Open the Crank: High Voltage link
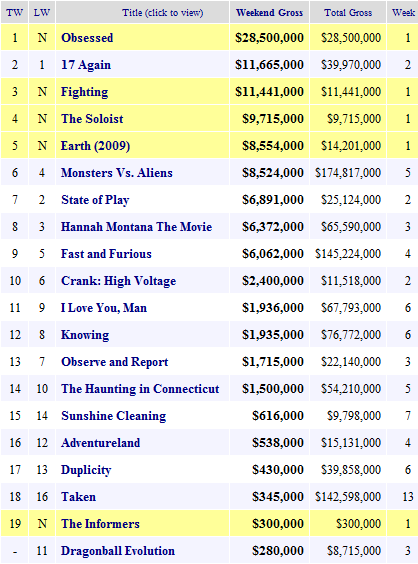This screenshot has height=564, width=418. [119, 281]
